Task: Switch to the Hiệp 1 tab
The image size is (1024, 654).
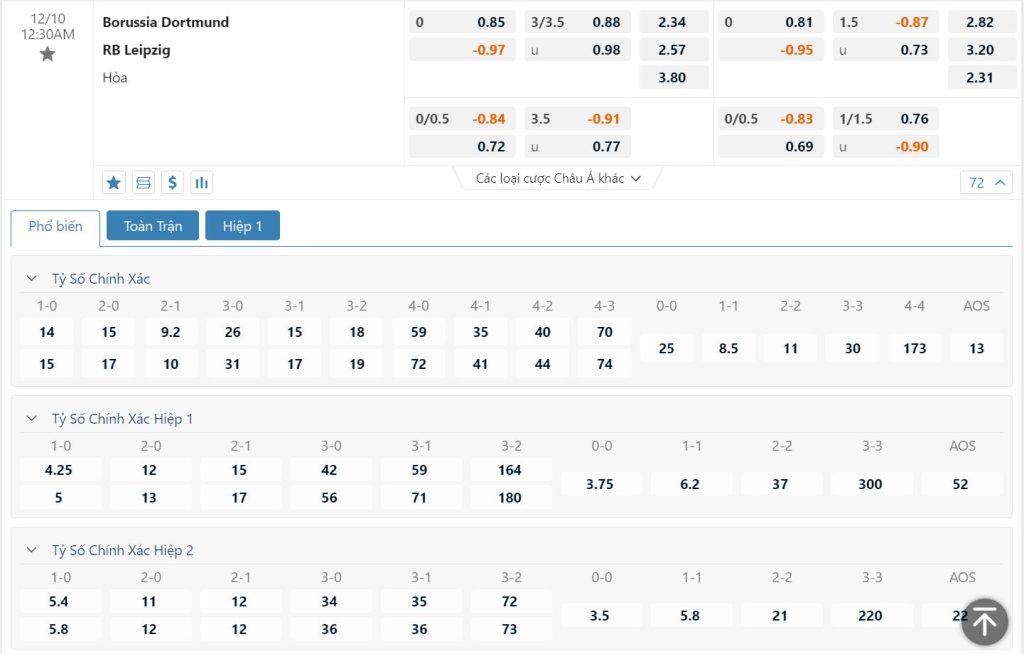Action: tap(242, 225)
